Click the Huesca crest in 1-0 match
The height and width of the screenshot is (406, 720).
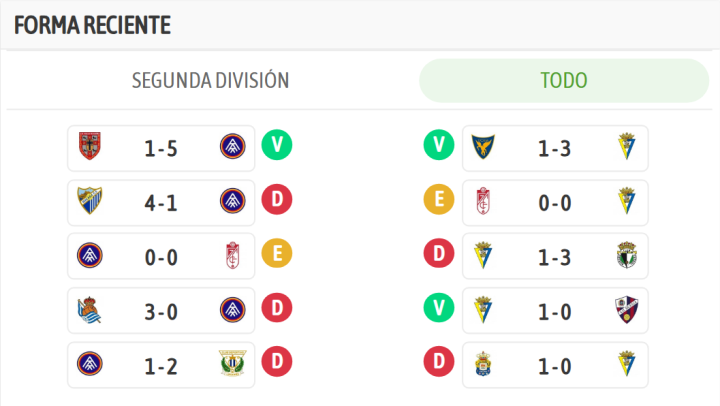point(626,310)
